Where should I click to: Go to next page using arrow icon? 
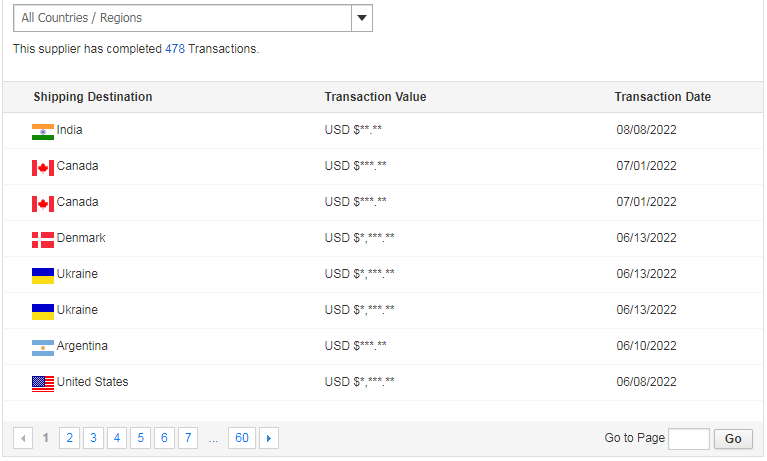269,438
